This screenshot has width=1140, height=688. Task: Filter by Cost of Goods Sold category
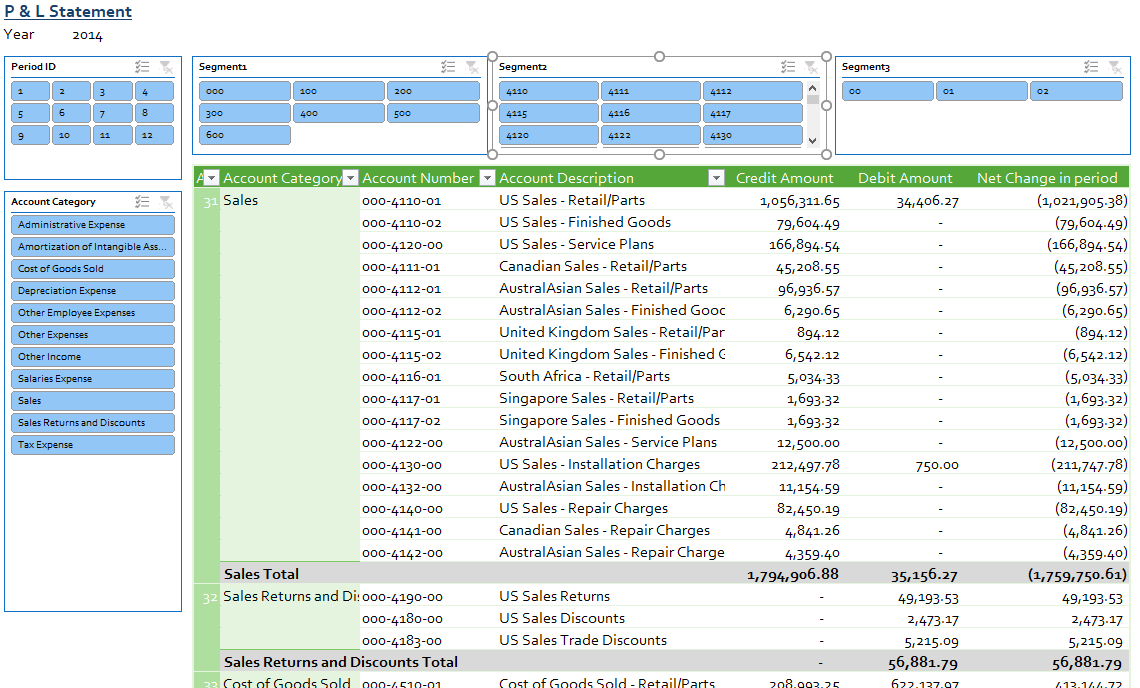(93, 268)
